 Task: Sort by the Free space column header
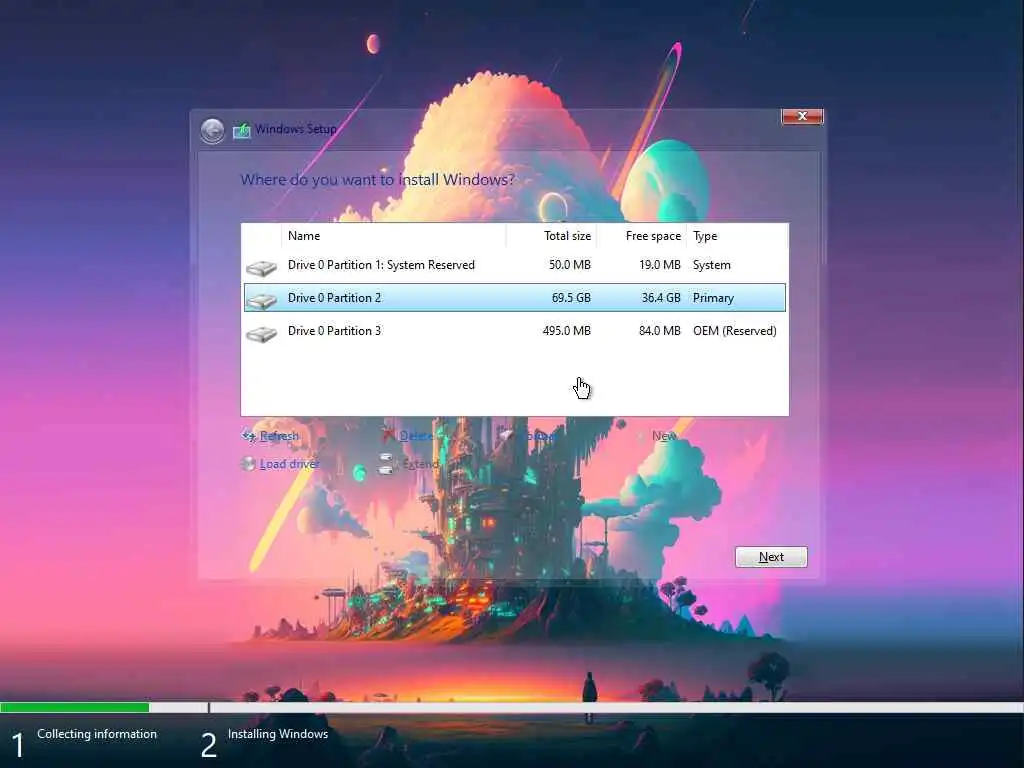click(641, 236)
